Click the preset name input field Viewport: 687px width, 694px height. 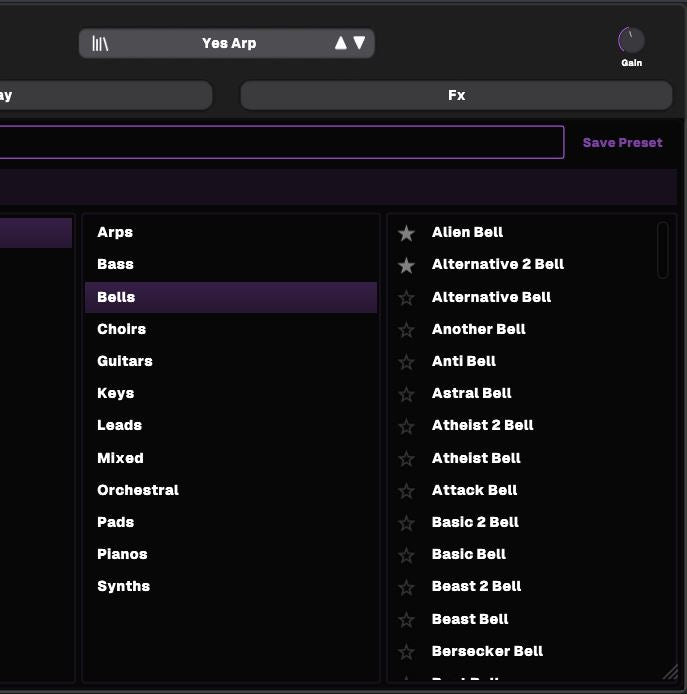(280, 142)
